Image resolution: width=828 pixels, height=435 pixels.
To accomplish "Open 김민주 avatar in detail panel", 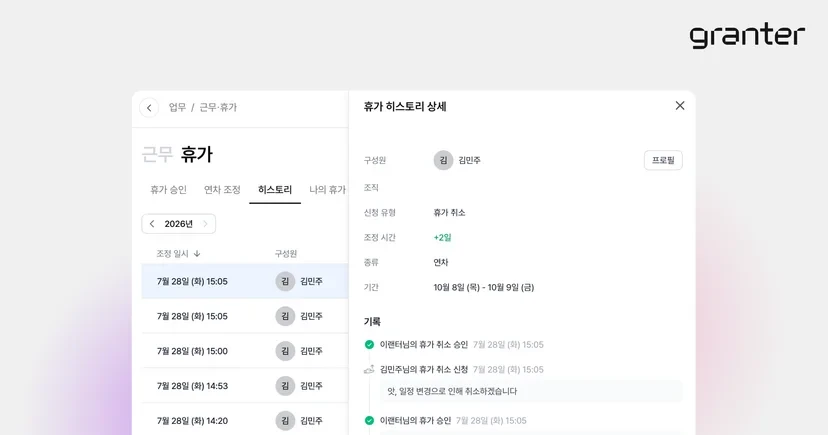I will (443, 160).
